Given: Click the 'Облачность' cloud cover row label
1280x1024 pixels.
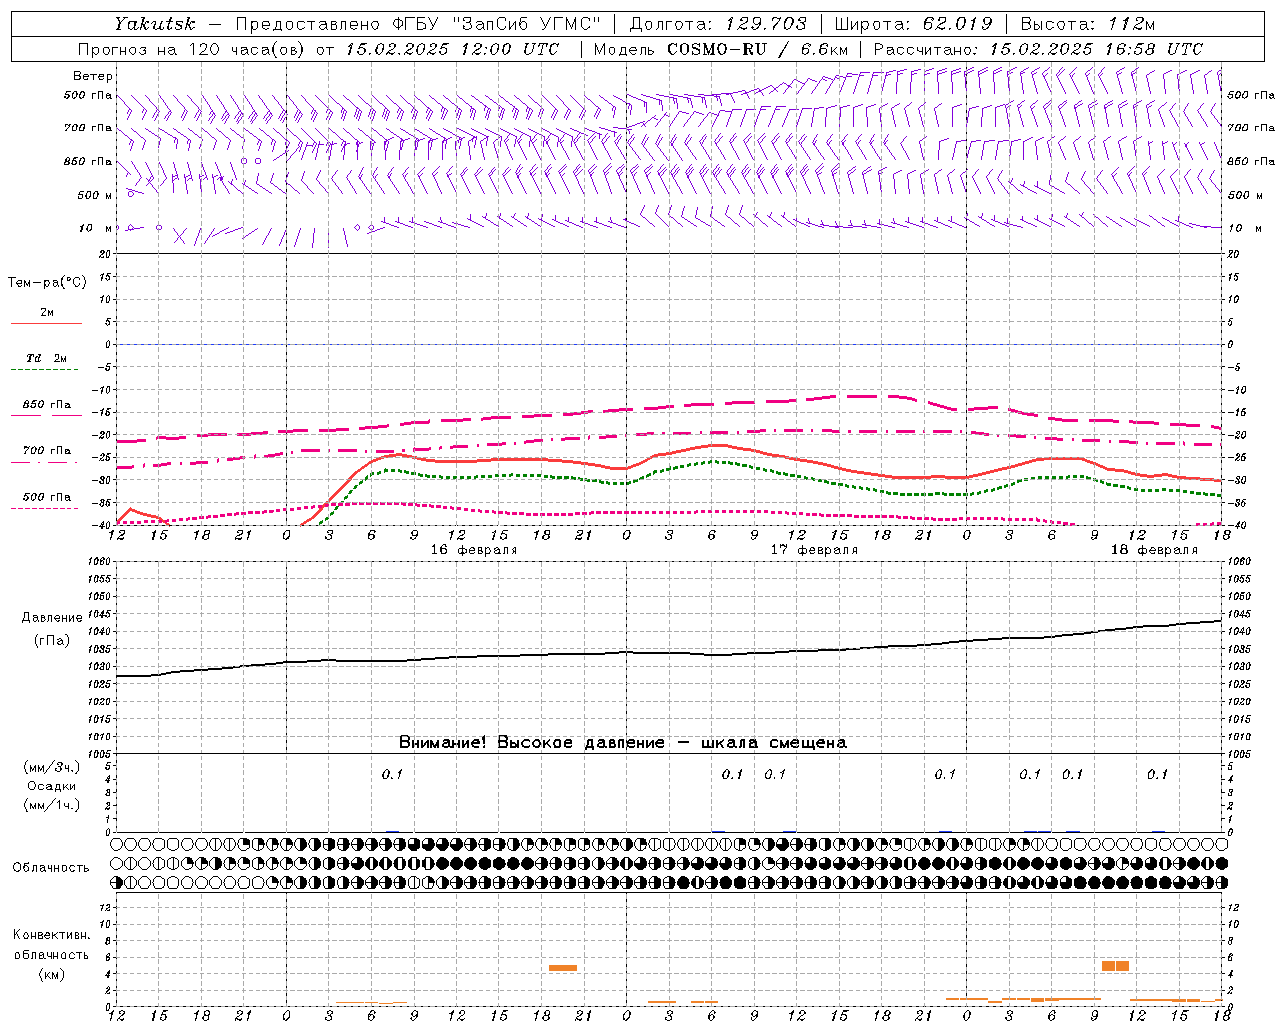Looking at the screenshot, I should [x=51, y=868].
